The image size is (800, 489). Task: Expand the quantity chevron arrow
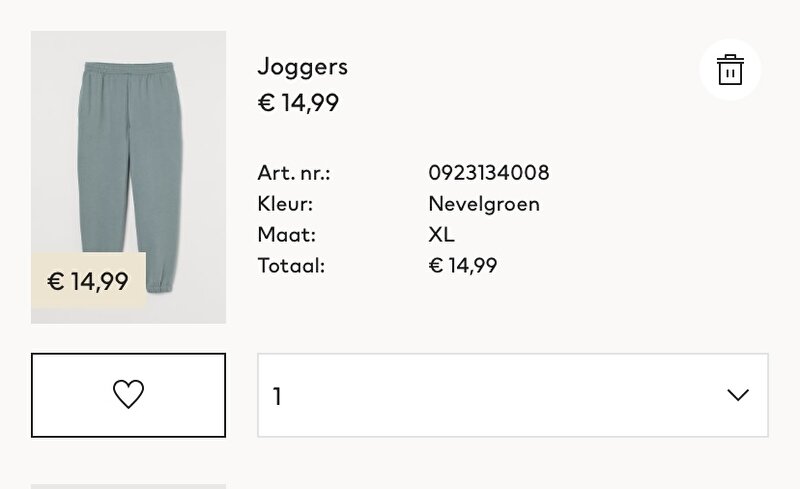point(738,395)
